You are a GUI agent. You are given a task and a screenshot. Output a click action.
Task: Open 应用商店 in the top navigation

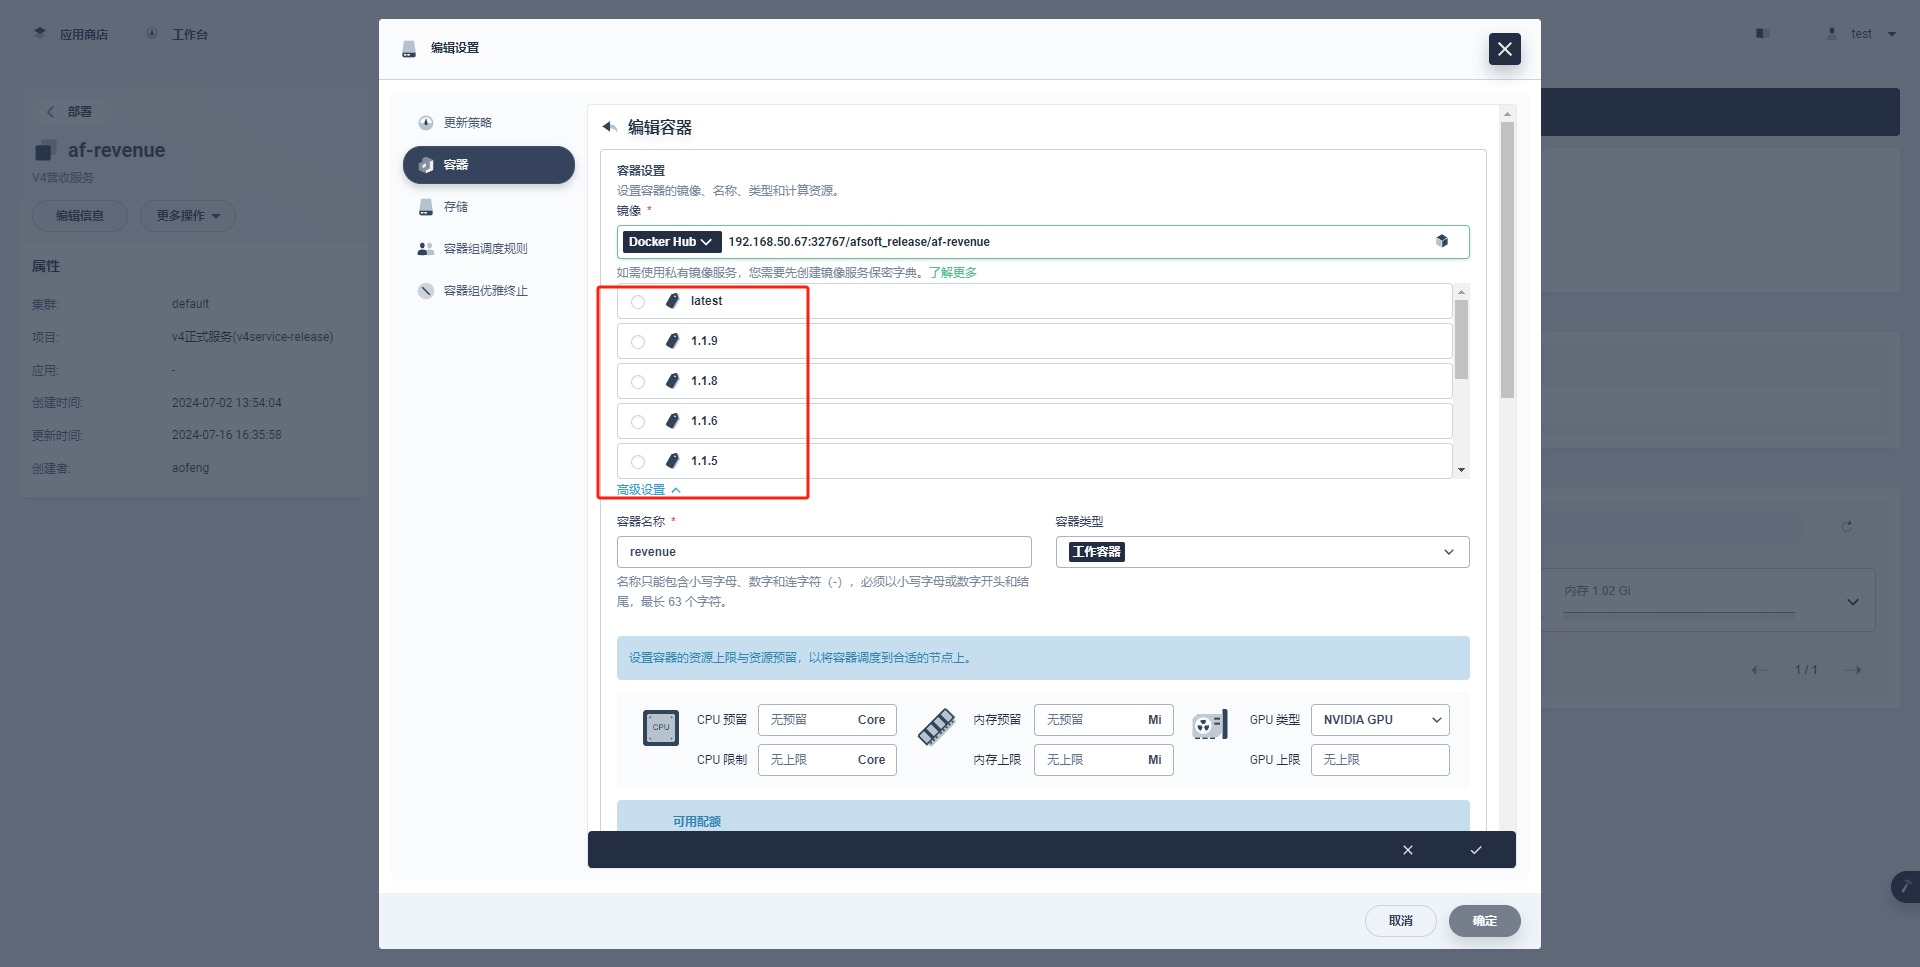coord(71,34)
